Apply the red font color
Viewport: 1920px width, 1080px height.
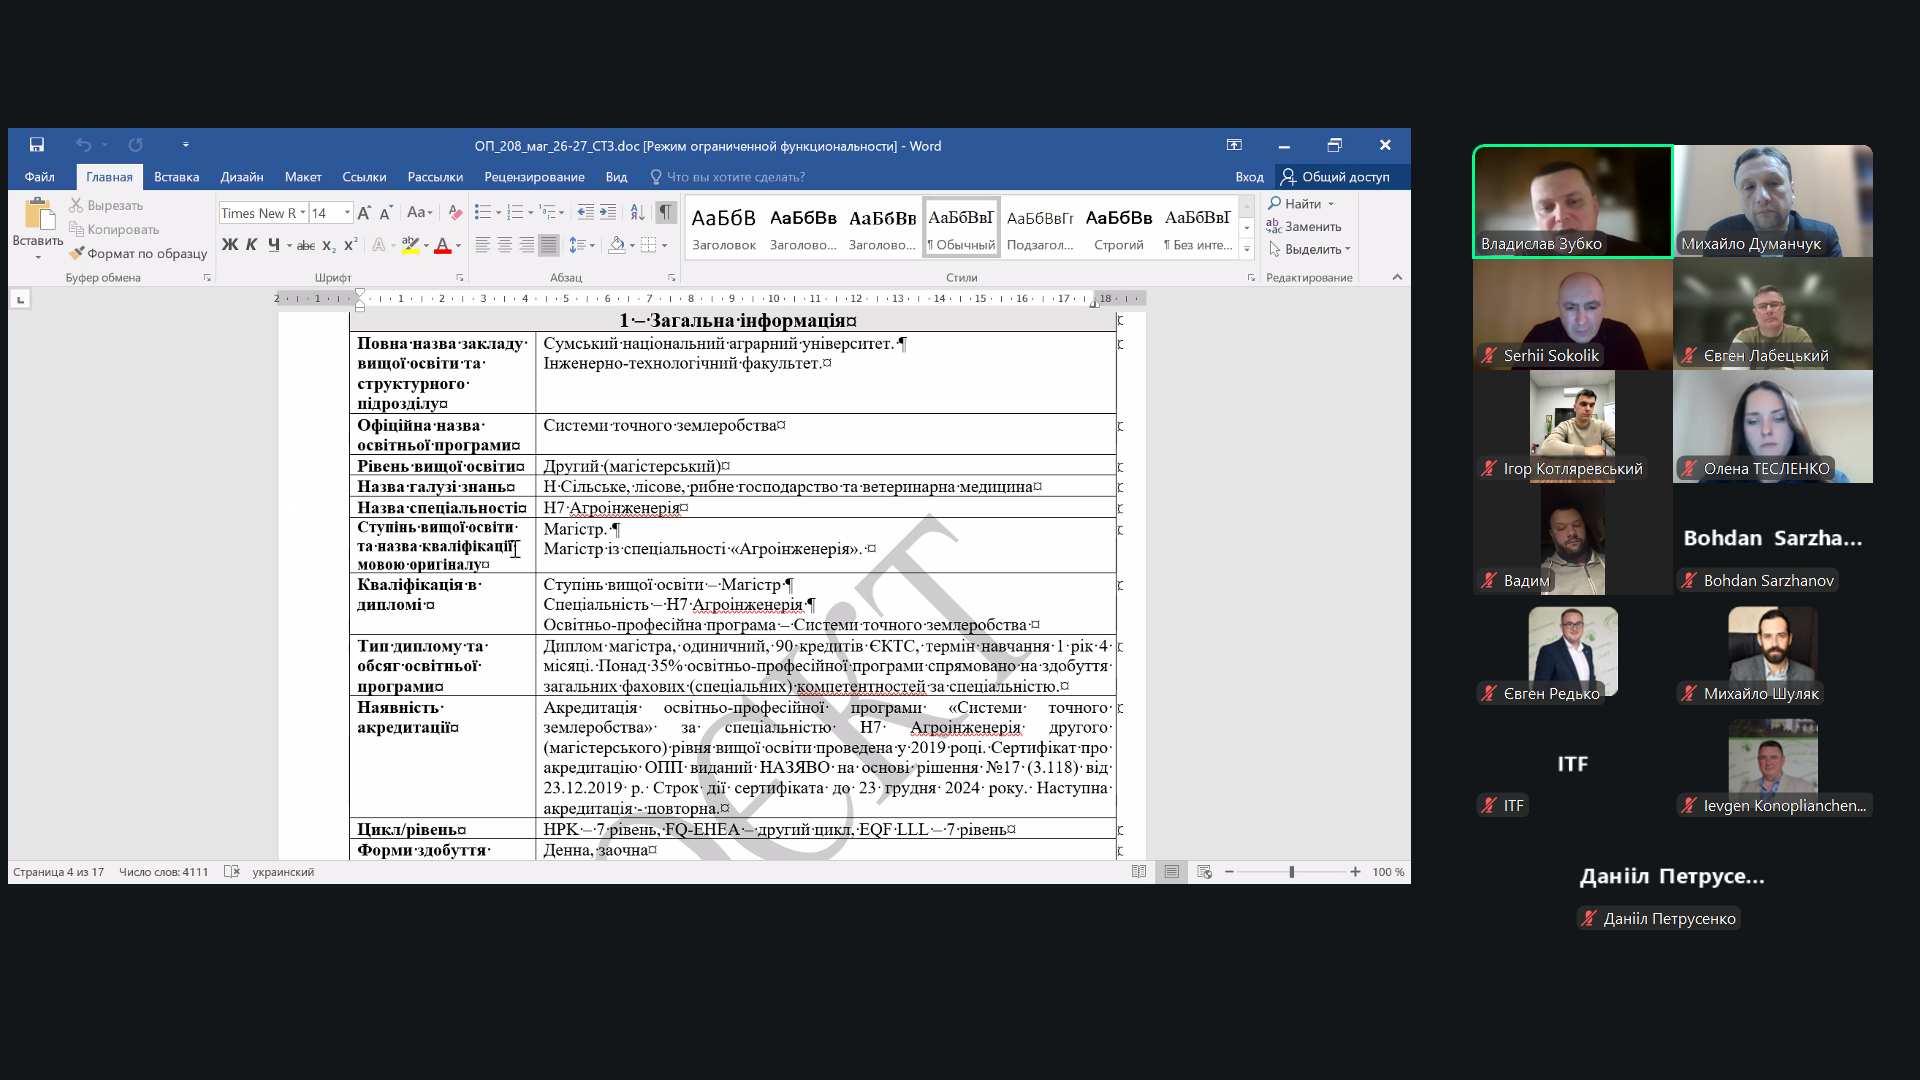[x=442, y=246]
